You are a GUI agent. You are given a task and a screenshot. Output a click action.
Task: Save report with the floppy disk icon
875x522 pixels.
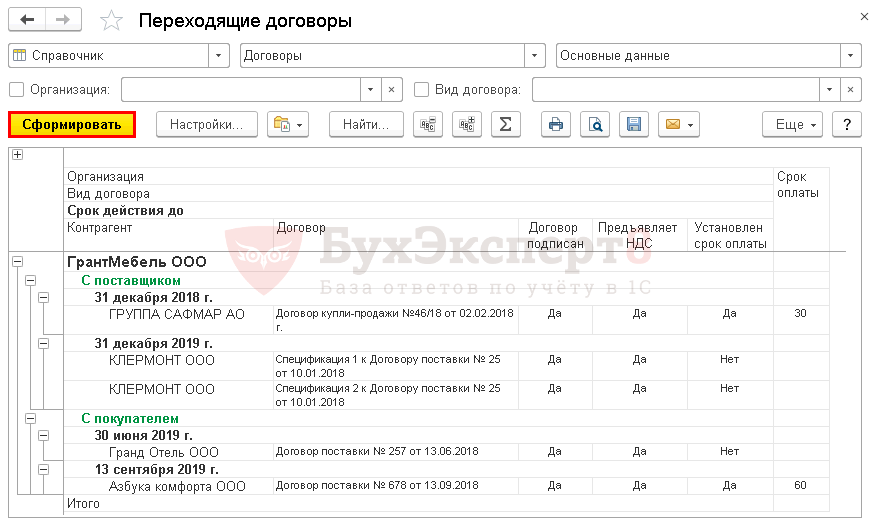pyautogui.click(x=634, y=124)
